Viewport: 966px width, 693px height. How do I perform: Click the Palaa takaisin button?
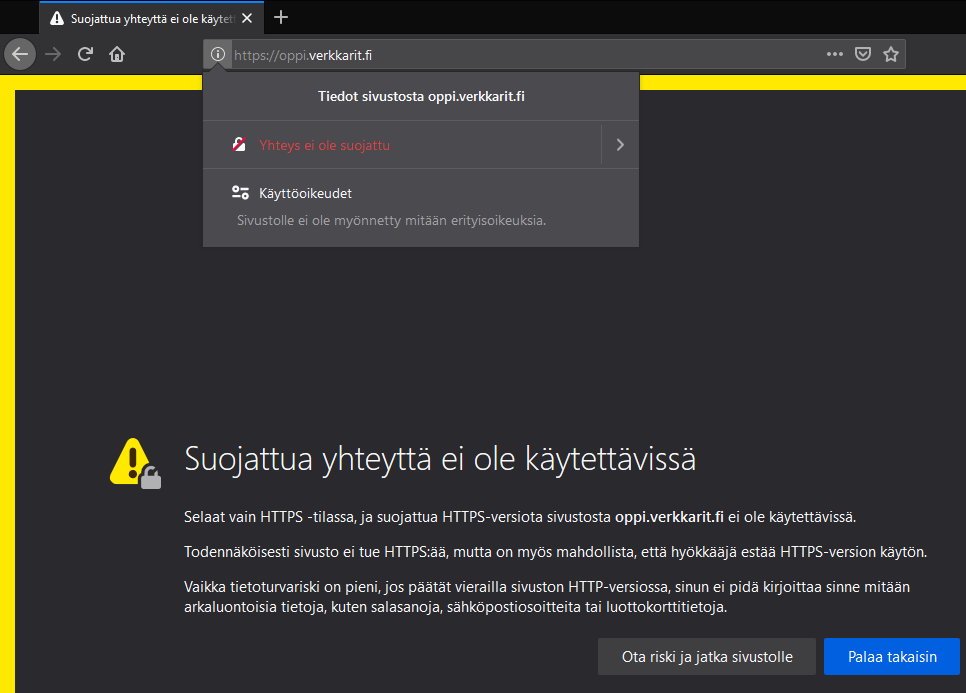pyautogui.click(x=891, y=657)
